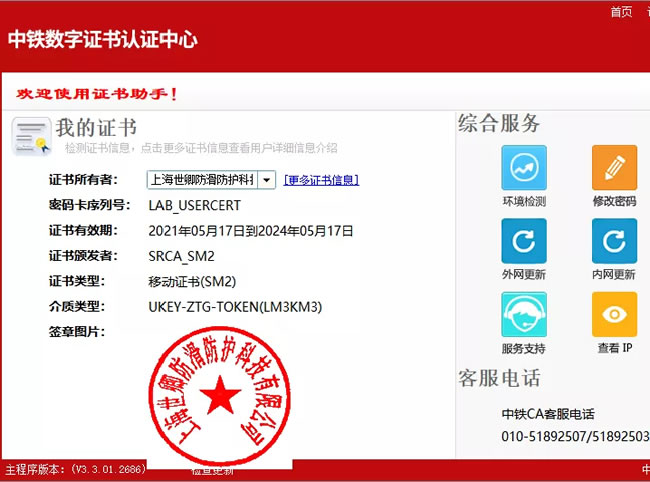Click the 欢迎使用证书助手 welcome banner text

coord(97,94)
